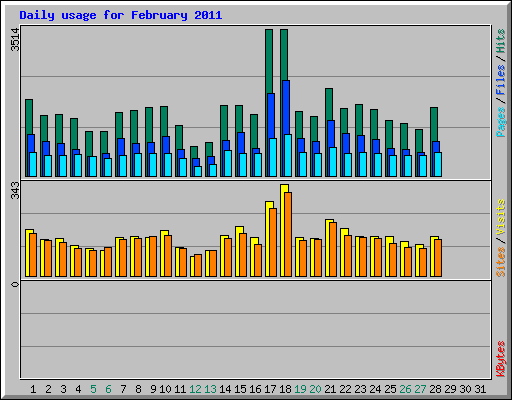Click day '14' on the x-axis
Image resolution: width=512 pixels, height=400 pixels.
point(225,389)
